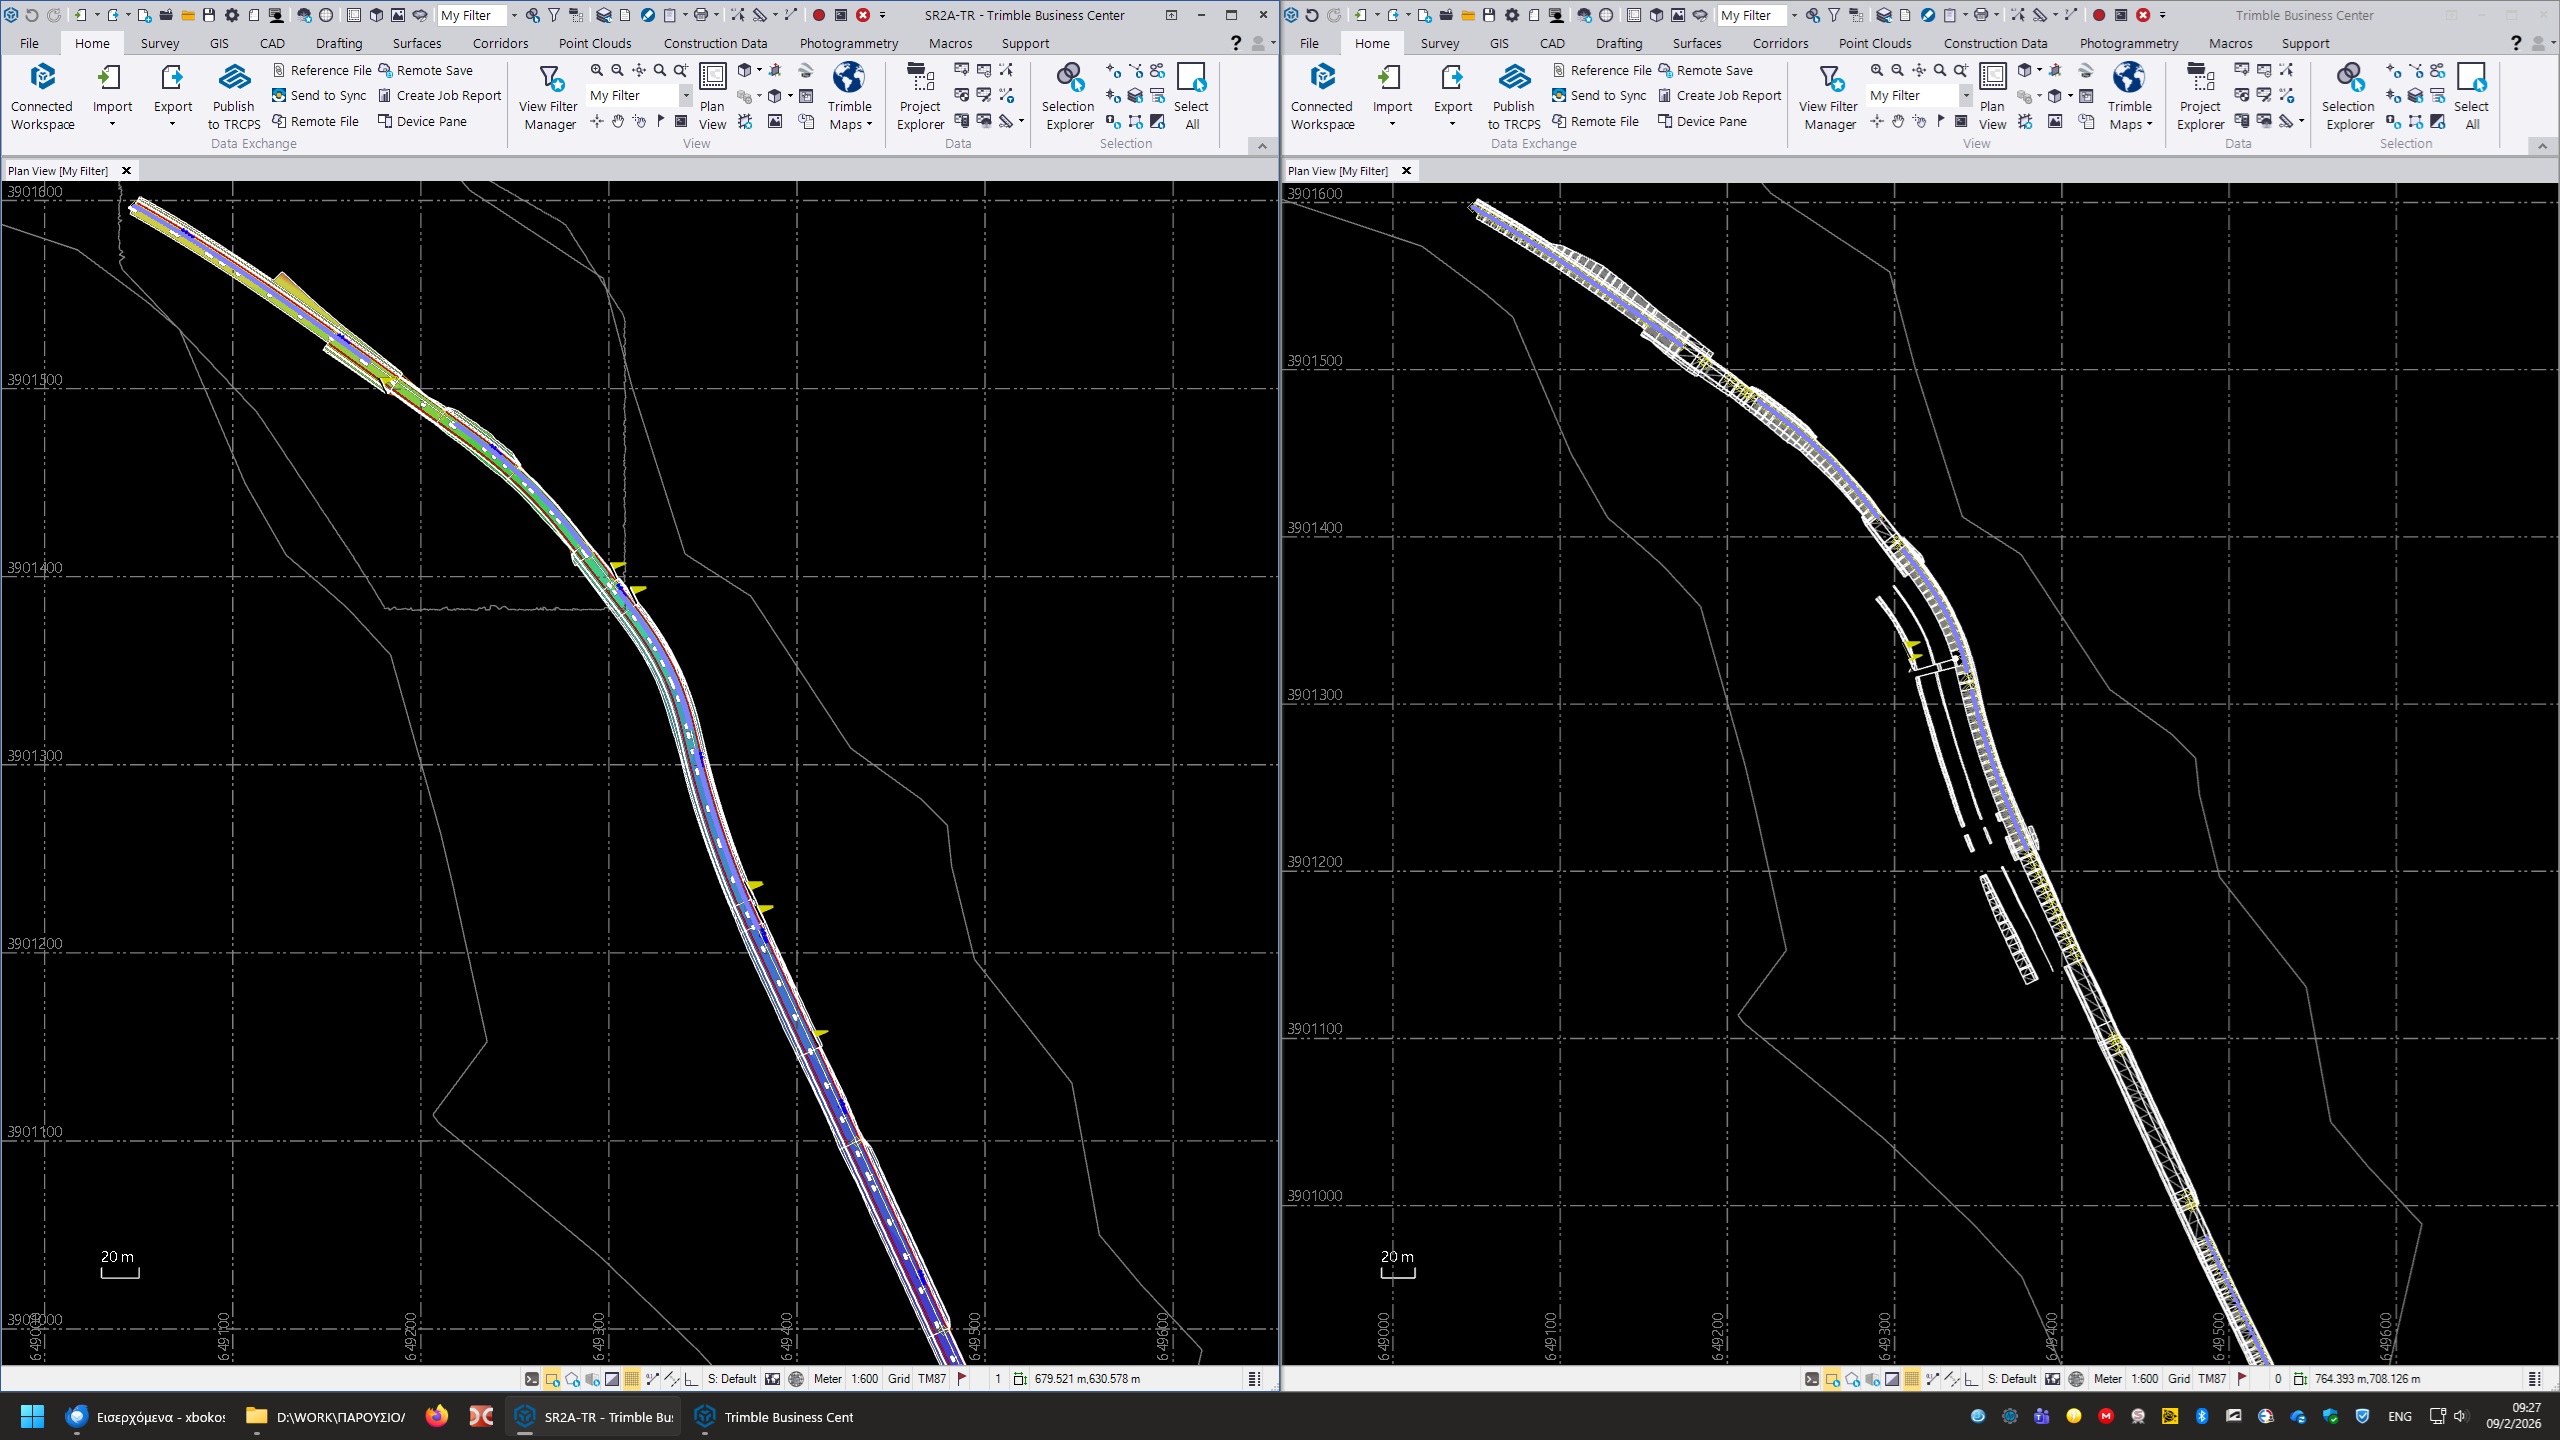Expand the Export dropdown in right window
2560x1440 pixels.
1452,124
